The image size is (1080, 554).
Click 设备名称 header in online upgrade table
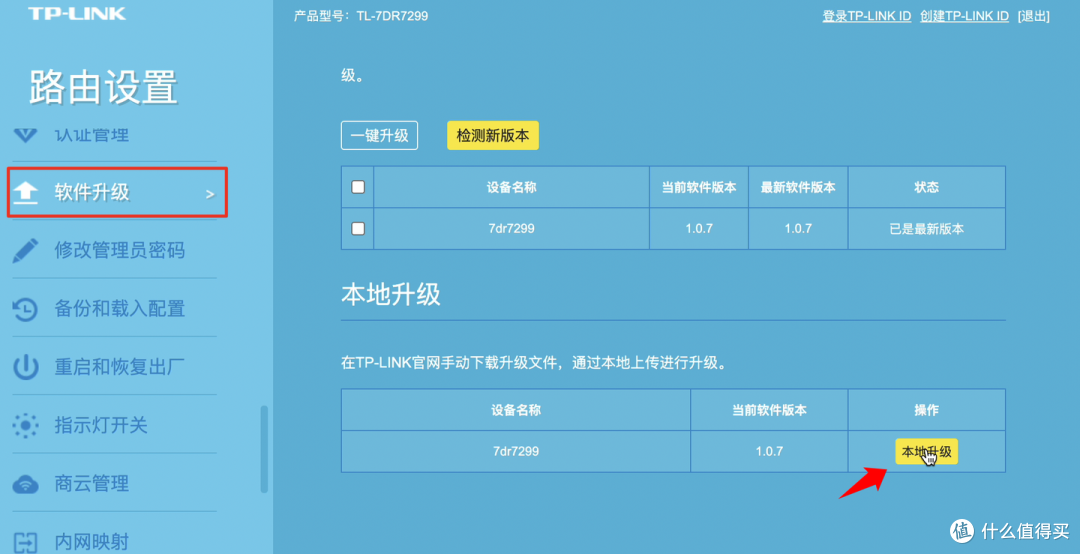pos(511,187)
